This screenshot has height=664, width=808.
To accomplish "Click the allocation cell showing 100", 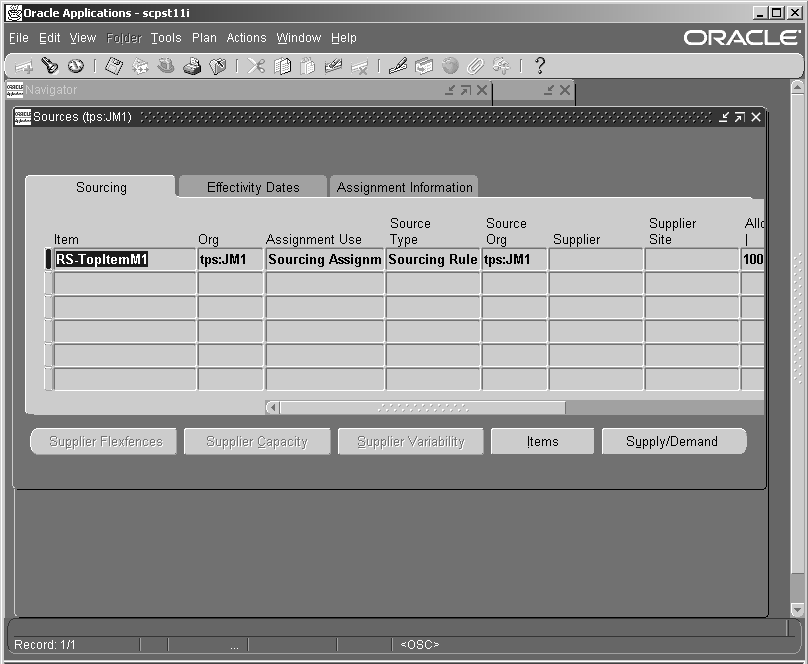I will (x=752, y=260).
